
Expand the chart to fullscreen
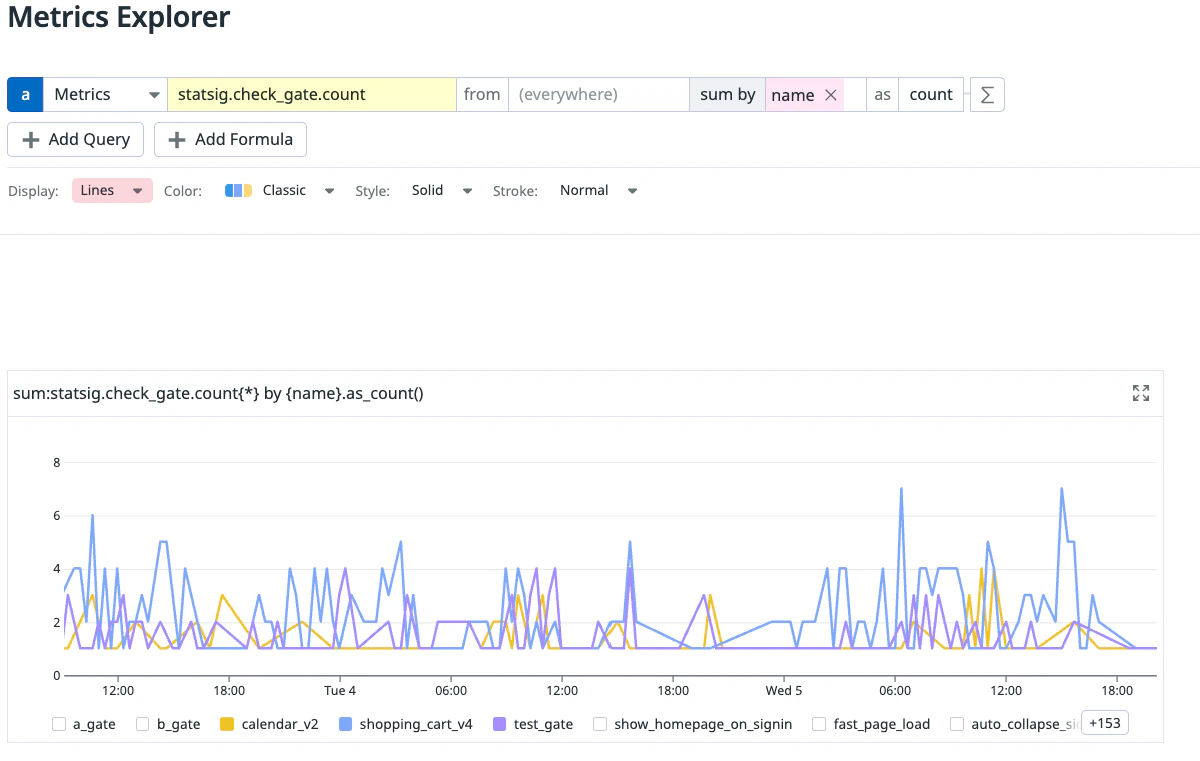point(1140,393)
